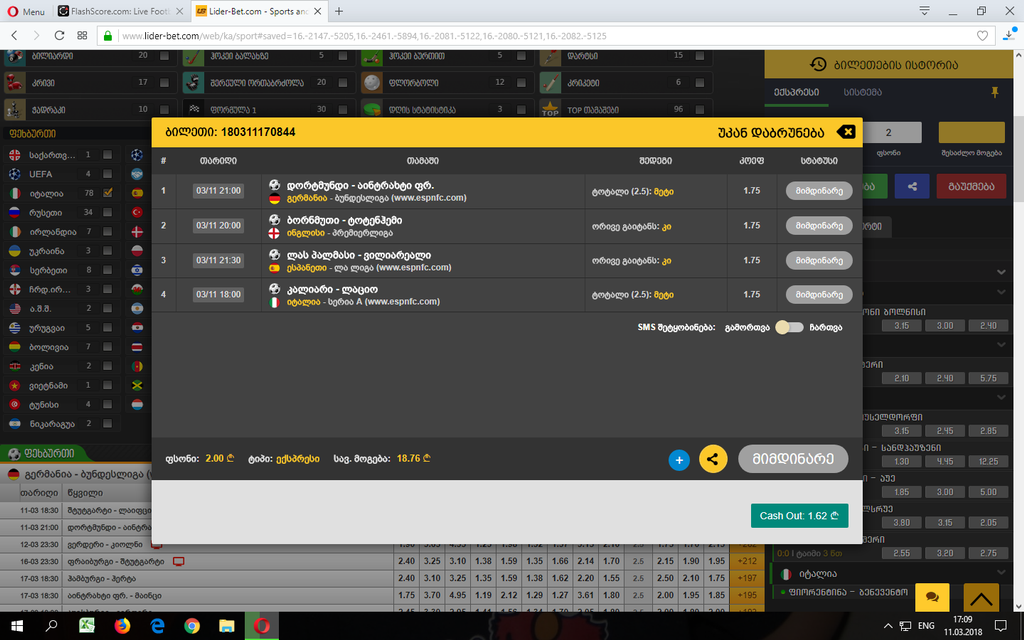Click the yellow share button in the ticket footer
Screen dimensions: 1024x640
(712, 459)
